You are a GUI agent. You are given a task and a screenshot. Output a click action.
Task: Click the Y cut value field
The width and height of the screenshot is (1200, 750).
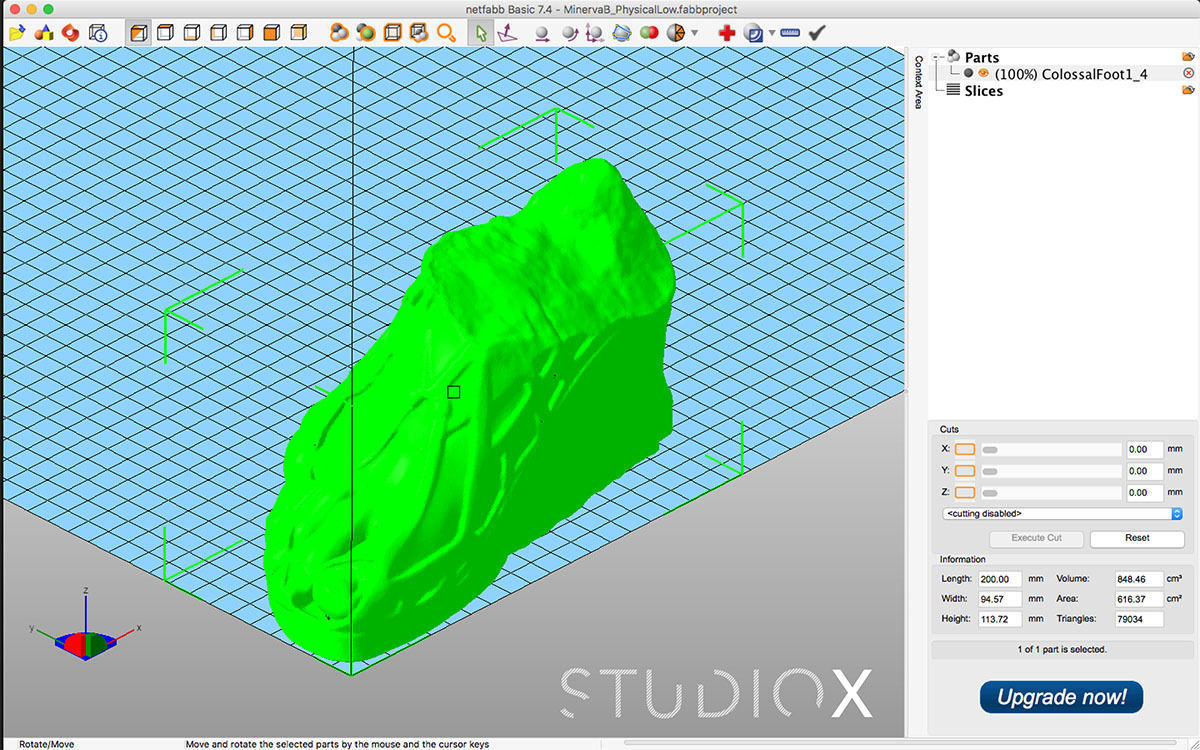(x=1145, y=471)
